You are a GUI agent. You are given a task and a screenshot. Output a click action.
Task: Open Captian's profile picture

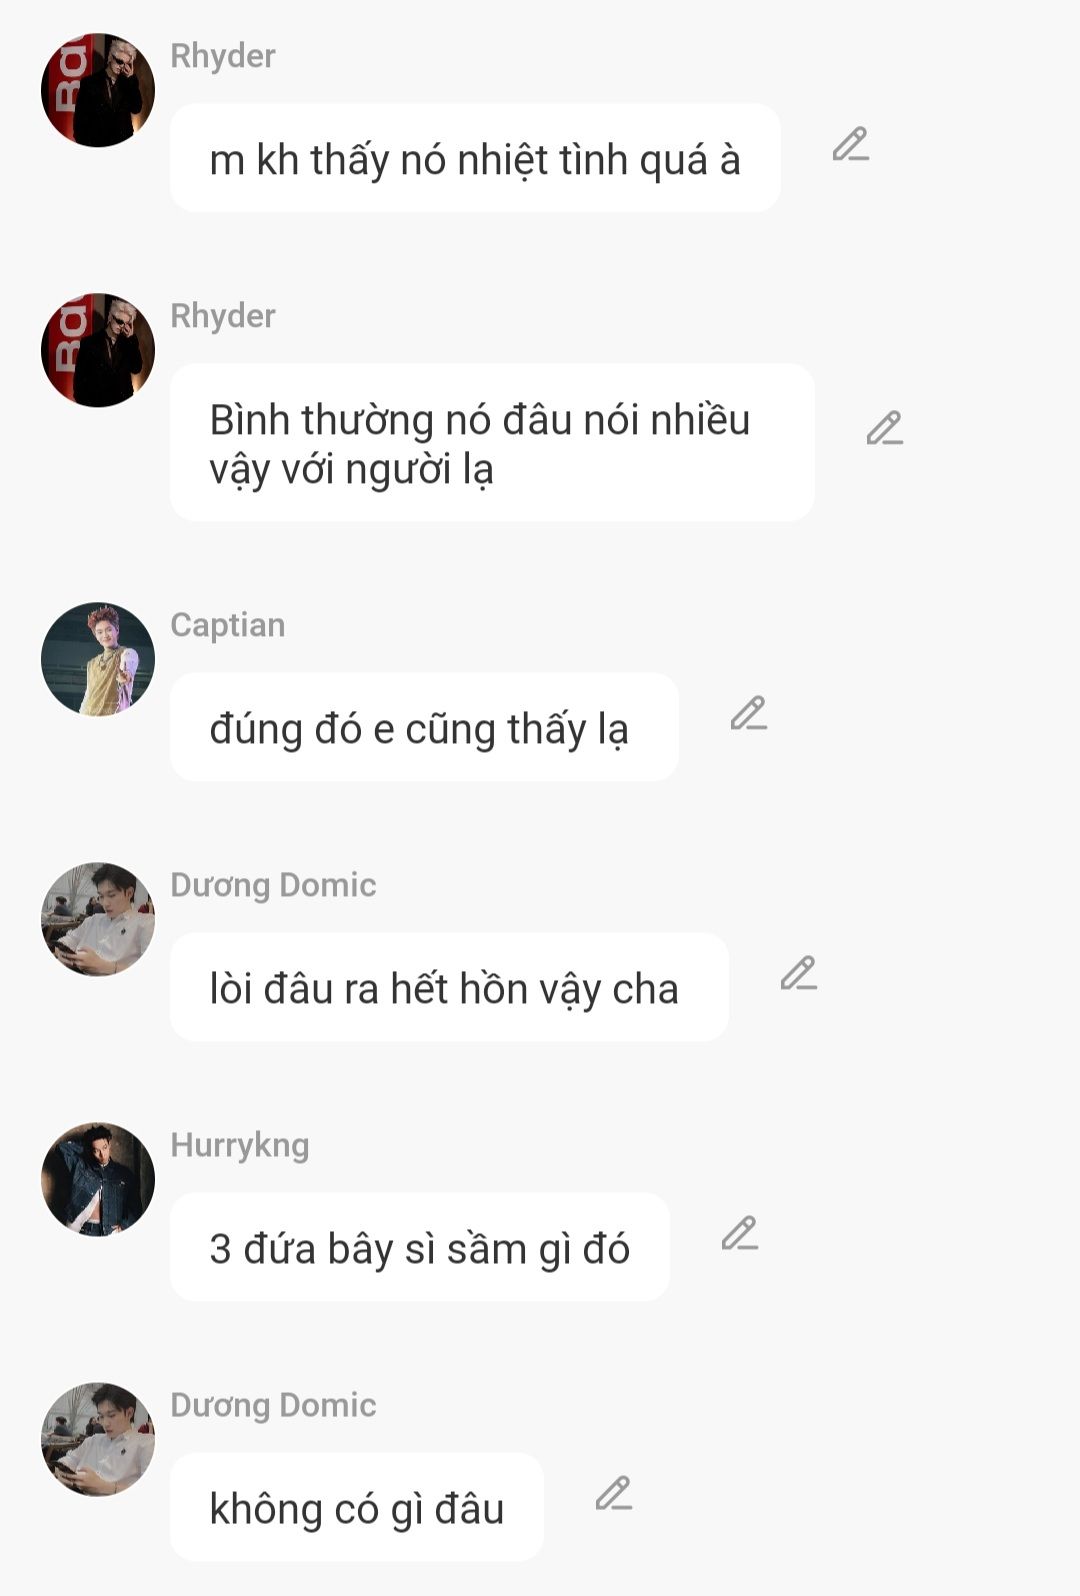click(98, 659)
